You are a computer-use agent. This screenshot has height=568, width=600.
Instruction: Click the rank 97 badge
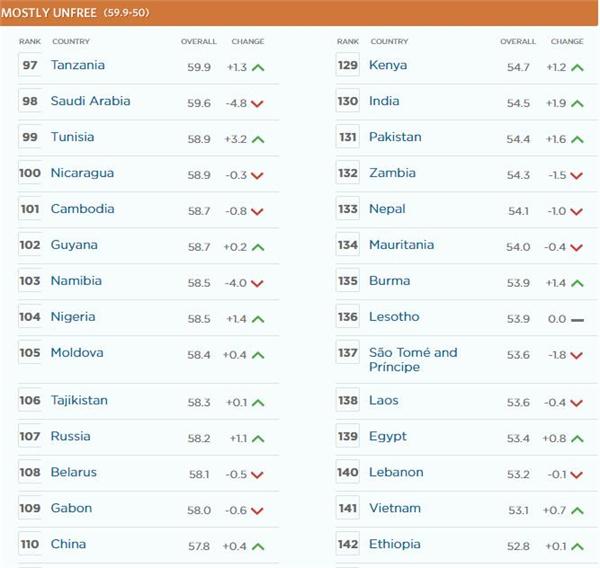tap(30, 65)
